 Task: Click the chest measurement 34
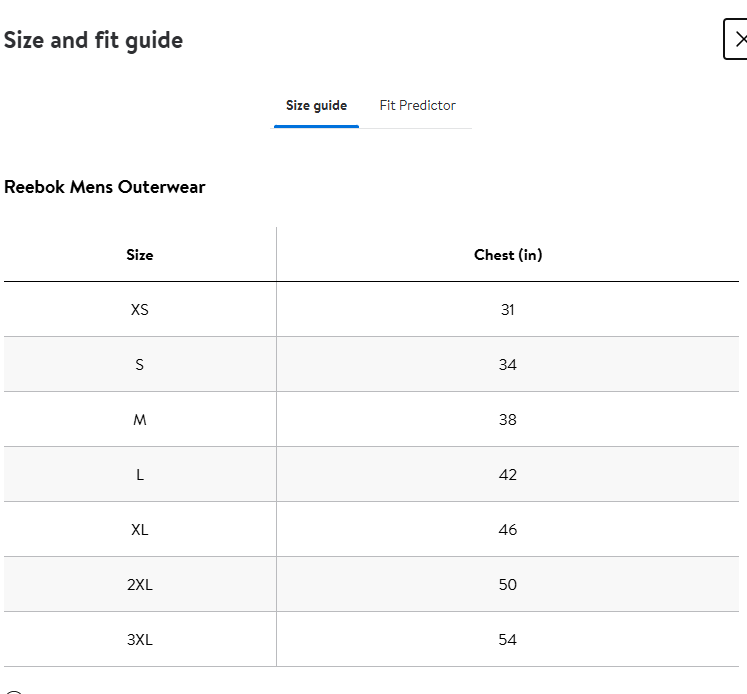tap(508, 365)
